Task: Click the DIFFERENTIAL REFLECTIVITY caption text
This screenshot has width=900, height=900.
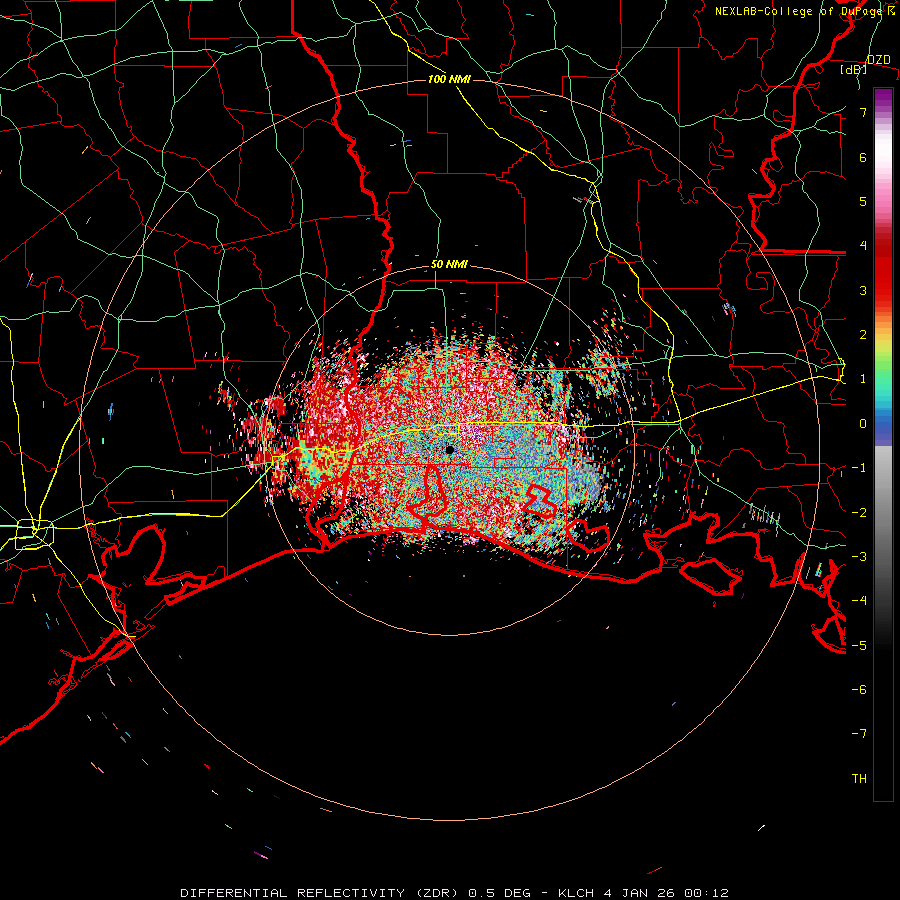Action: (x=291, y=893)
